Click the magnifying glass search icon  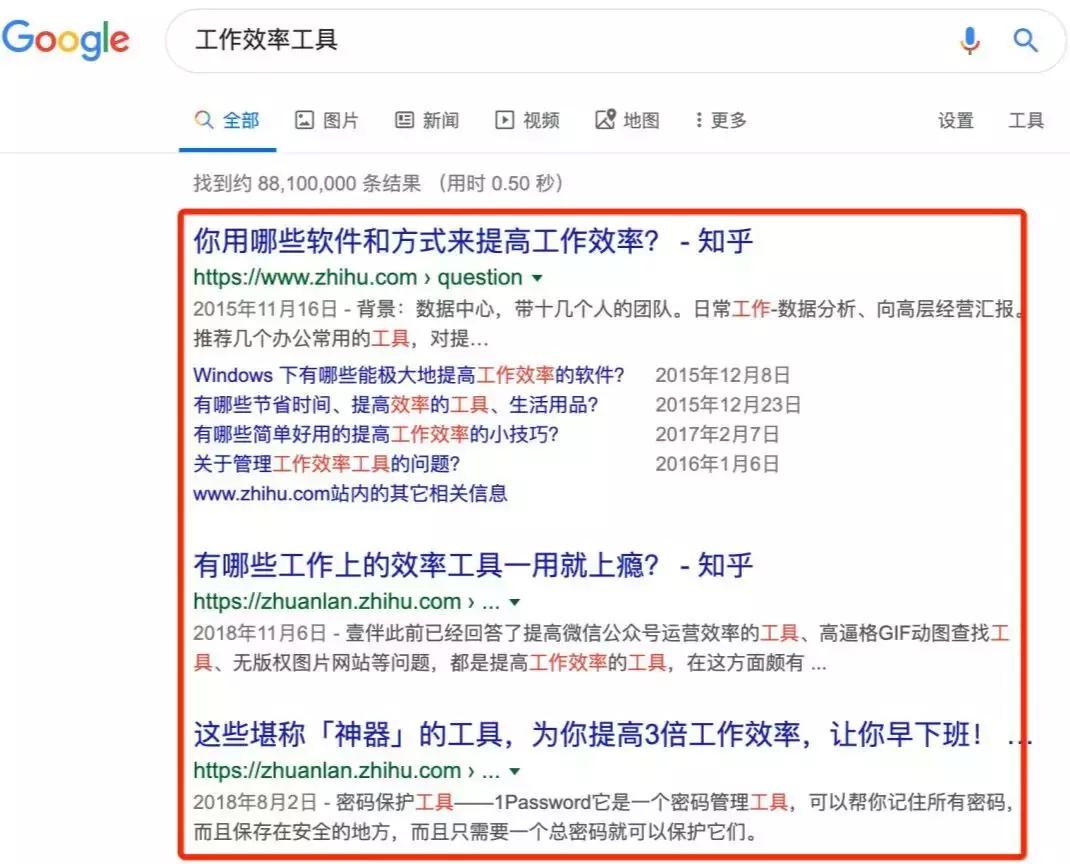(x=1025, y=40)
